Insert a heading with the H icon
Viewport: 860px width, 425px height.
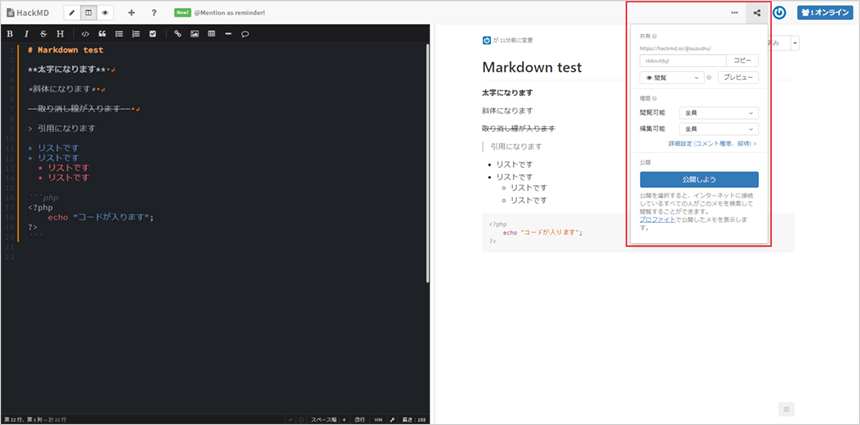(60, 33)
